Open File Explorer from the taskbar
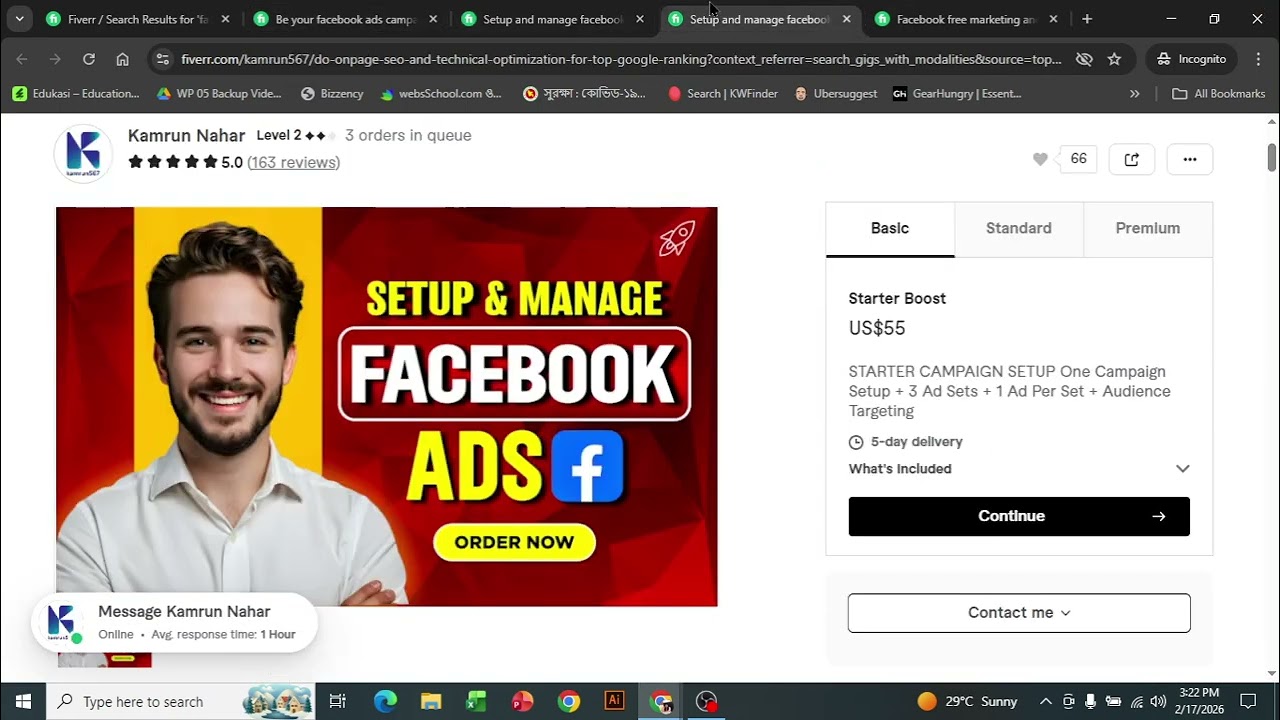 point(431,701)
